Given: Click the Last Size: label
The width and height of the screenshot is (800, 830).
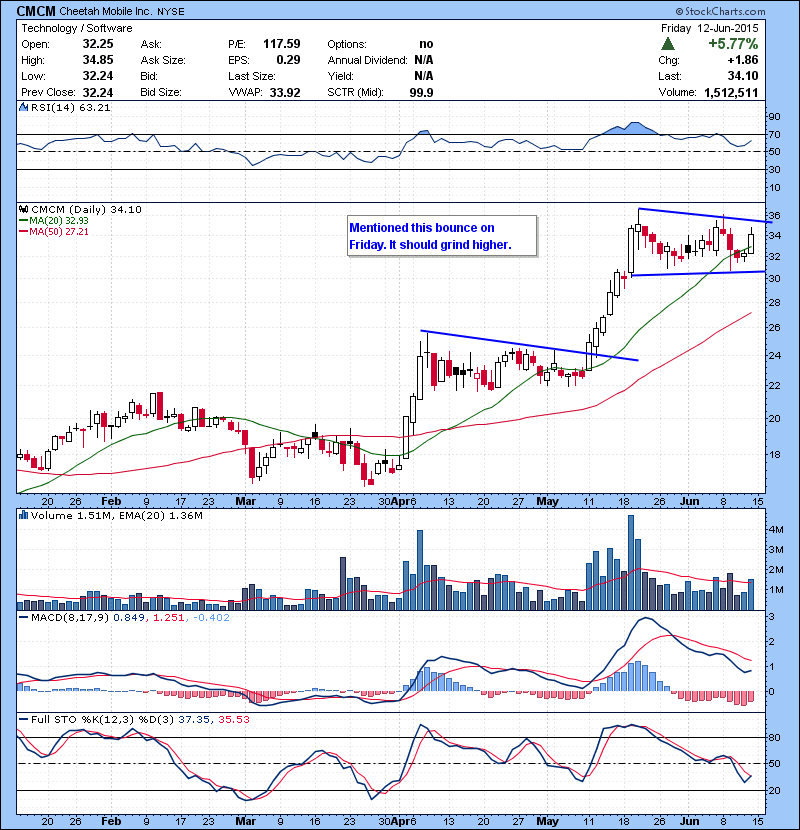Looking at the screenshot, I should (x=252, y=76).
